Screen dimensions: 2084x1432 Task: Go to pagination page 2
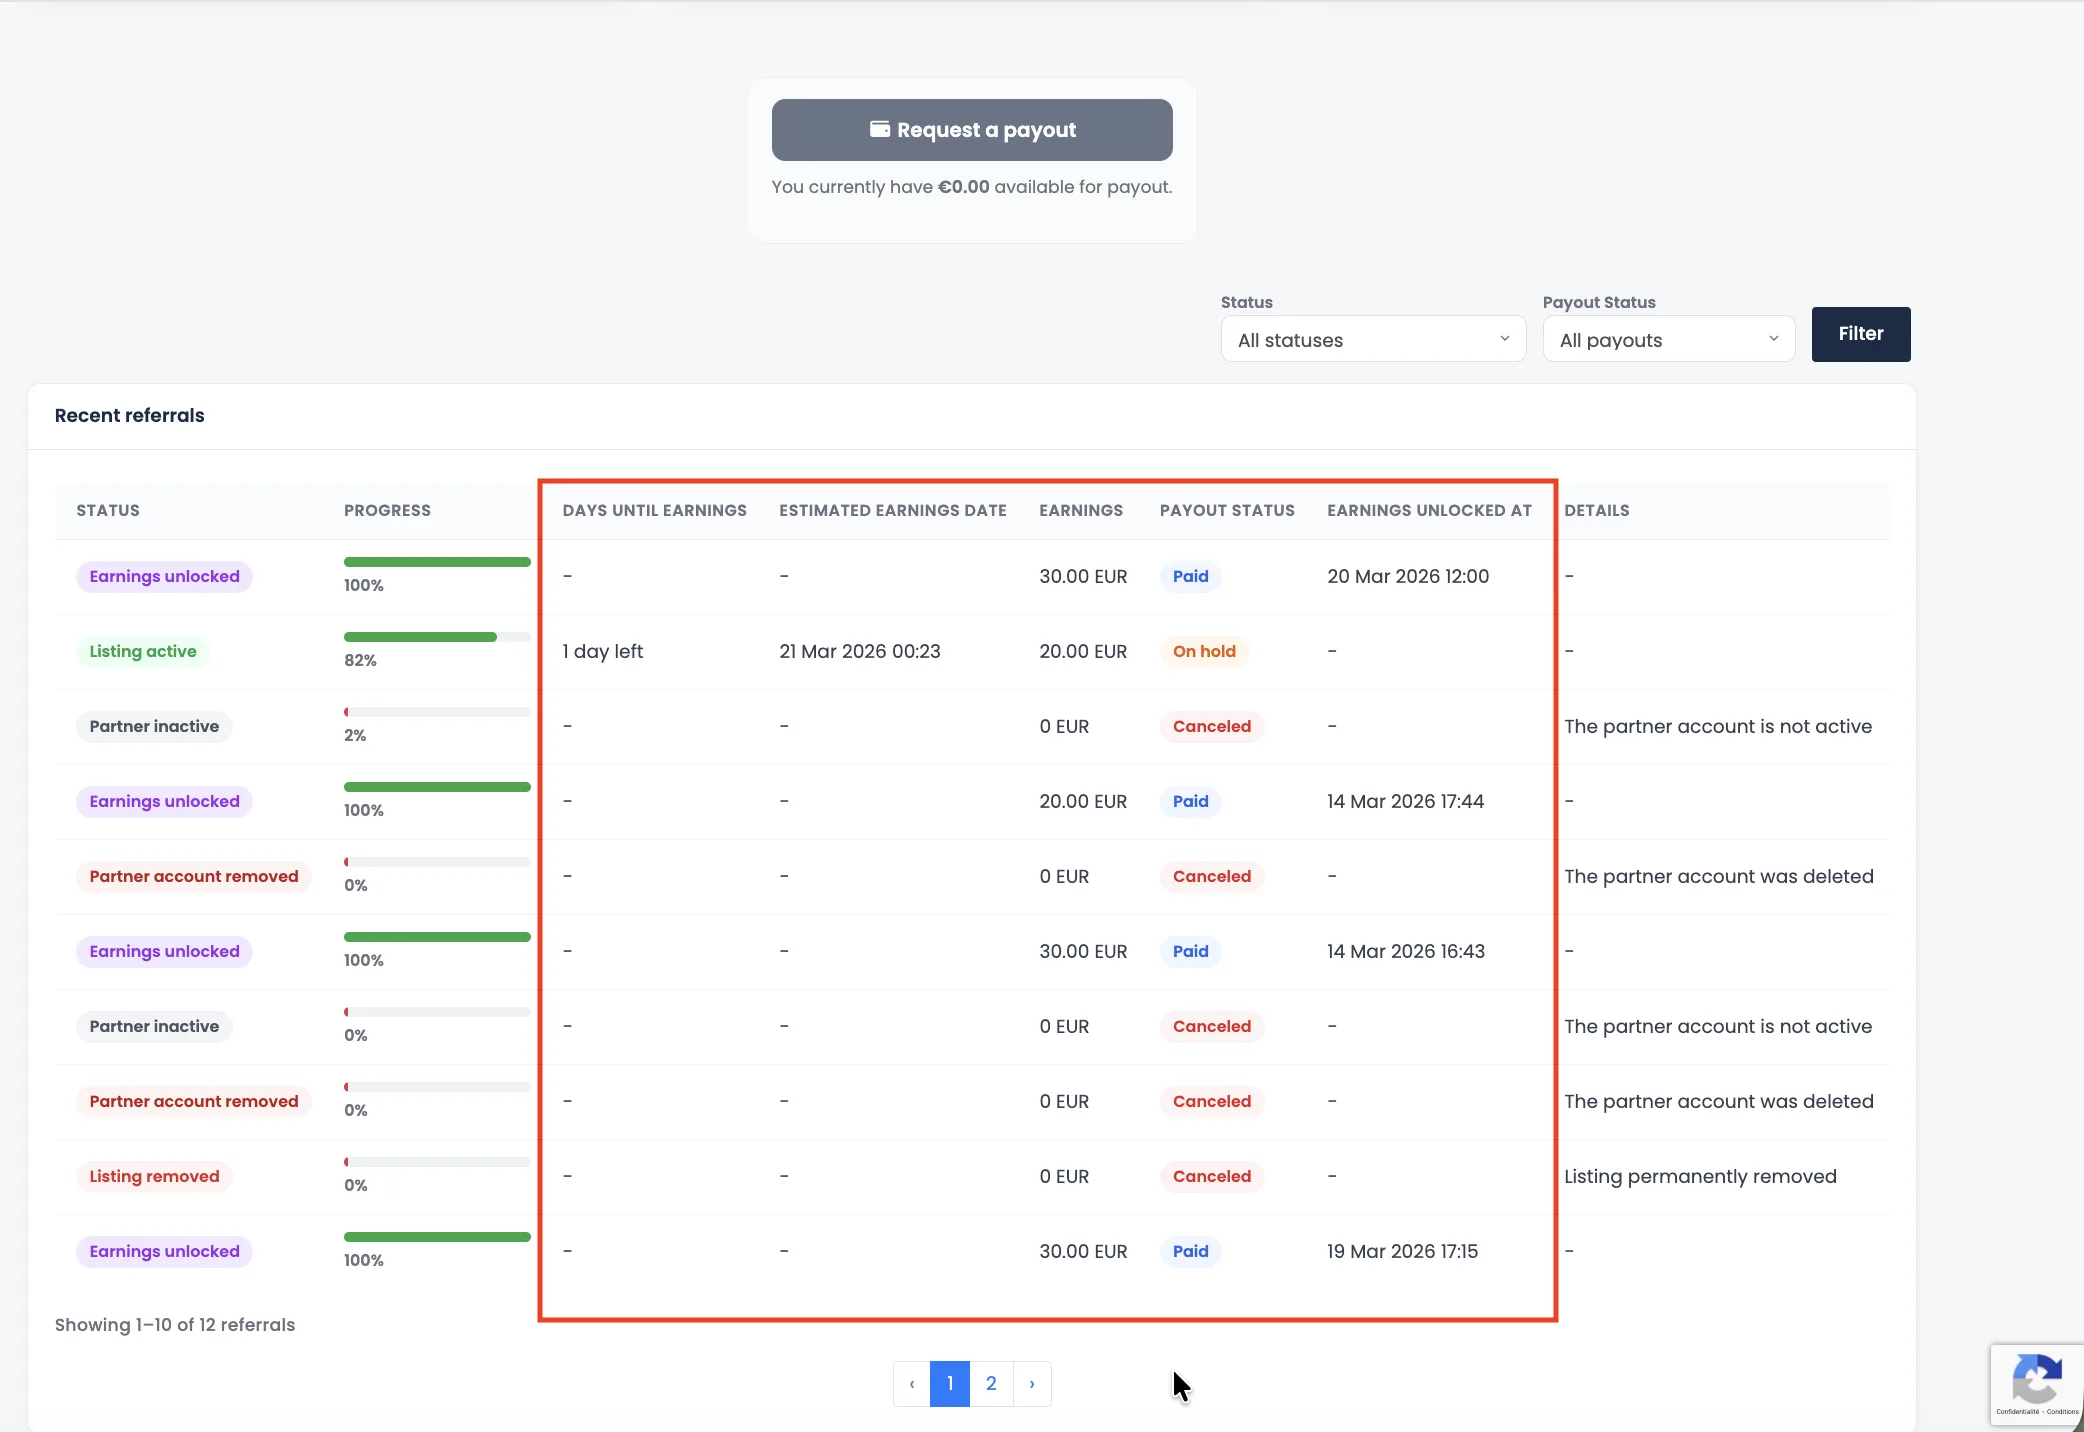(x=991, y=1384)
